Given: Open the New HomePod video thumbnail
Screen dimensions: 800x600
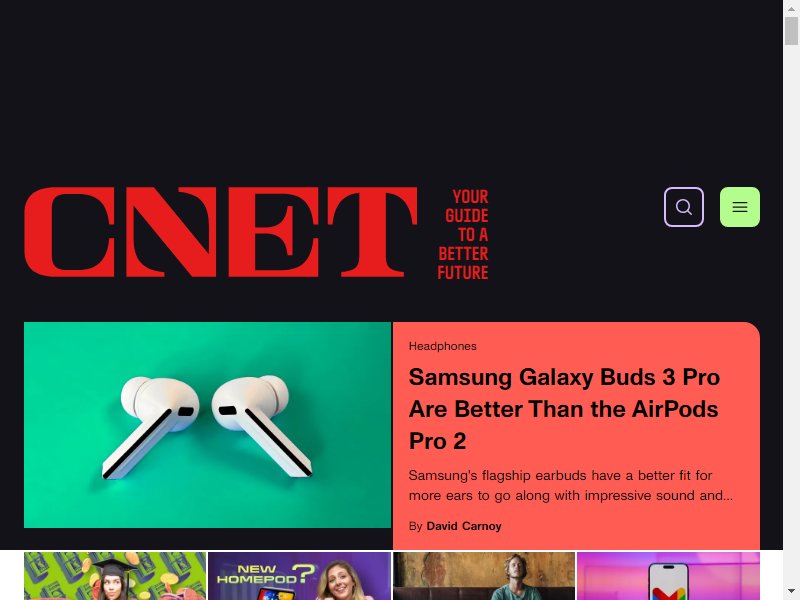Looking at the screenshot, I should (x=299, y=576).
